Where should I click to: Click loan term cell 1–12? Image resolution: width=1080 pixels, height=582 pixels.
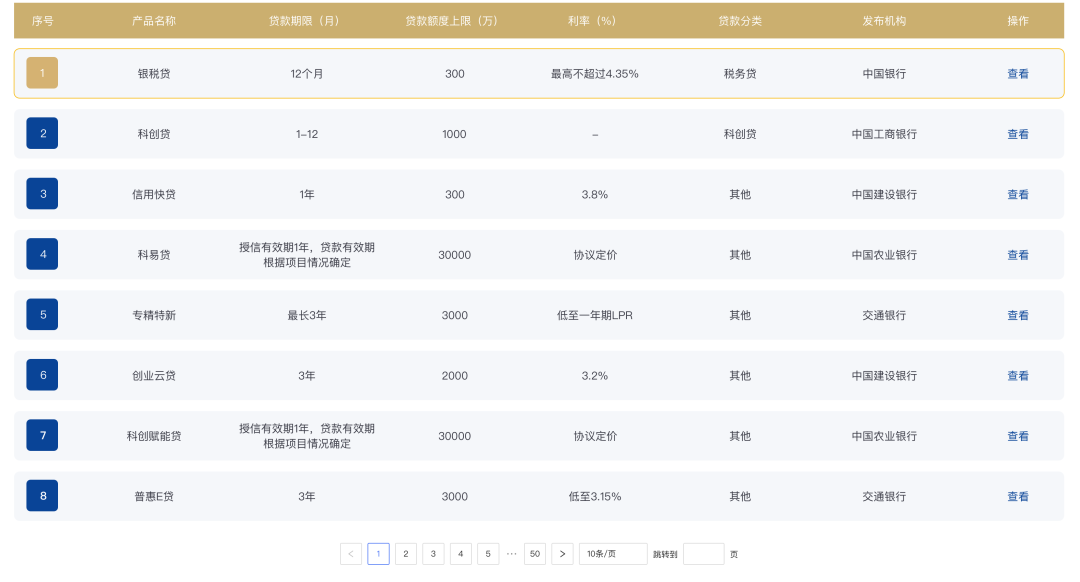click(307, 134)
